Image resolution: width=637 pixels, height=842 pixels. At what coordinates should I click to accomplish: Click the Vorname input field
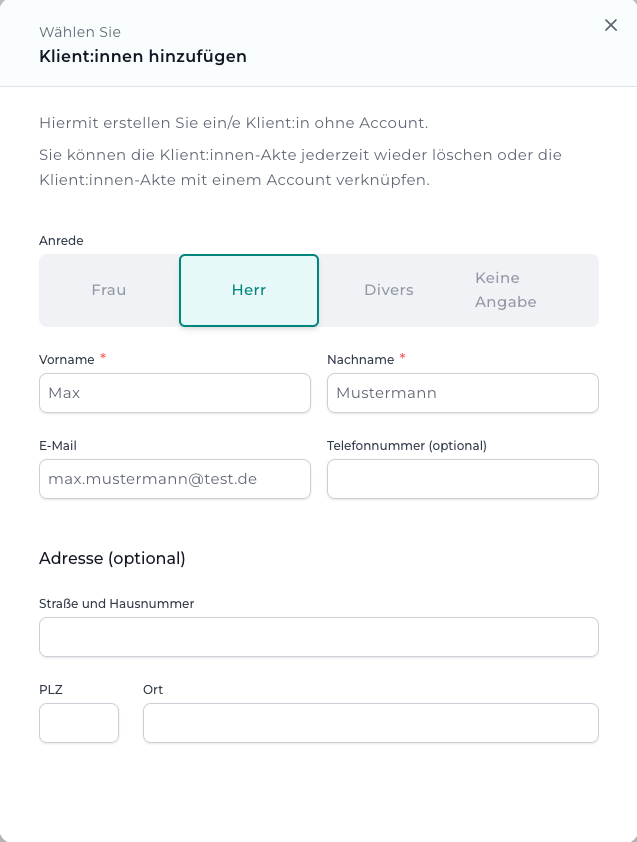point(174,393)
